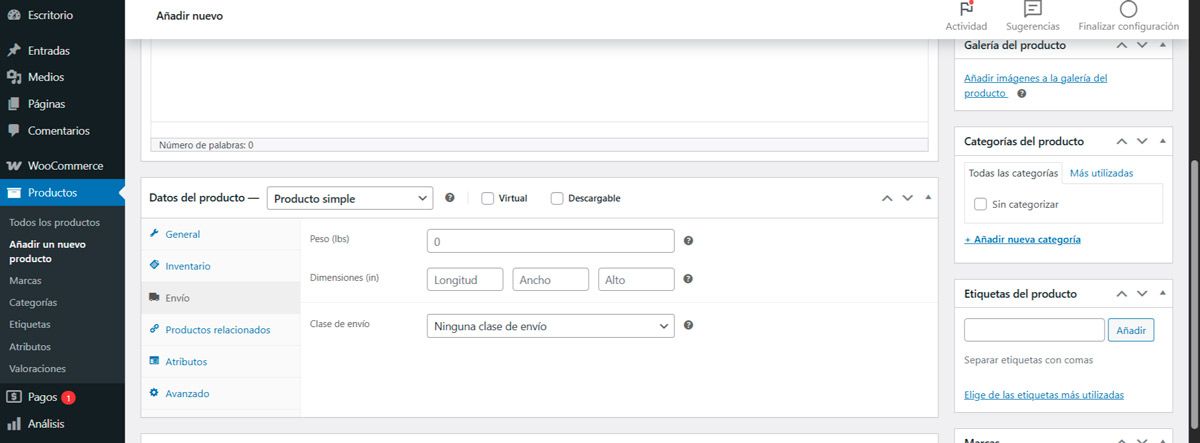Open the Atributos sidebar submenu item

click(x=29, y=346)
